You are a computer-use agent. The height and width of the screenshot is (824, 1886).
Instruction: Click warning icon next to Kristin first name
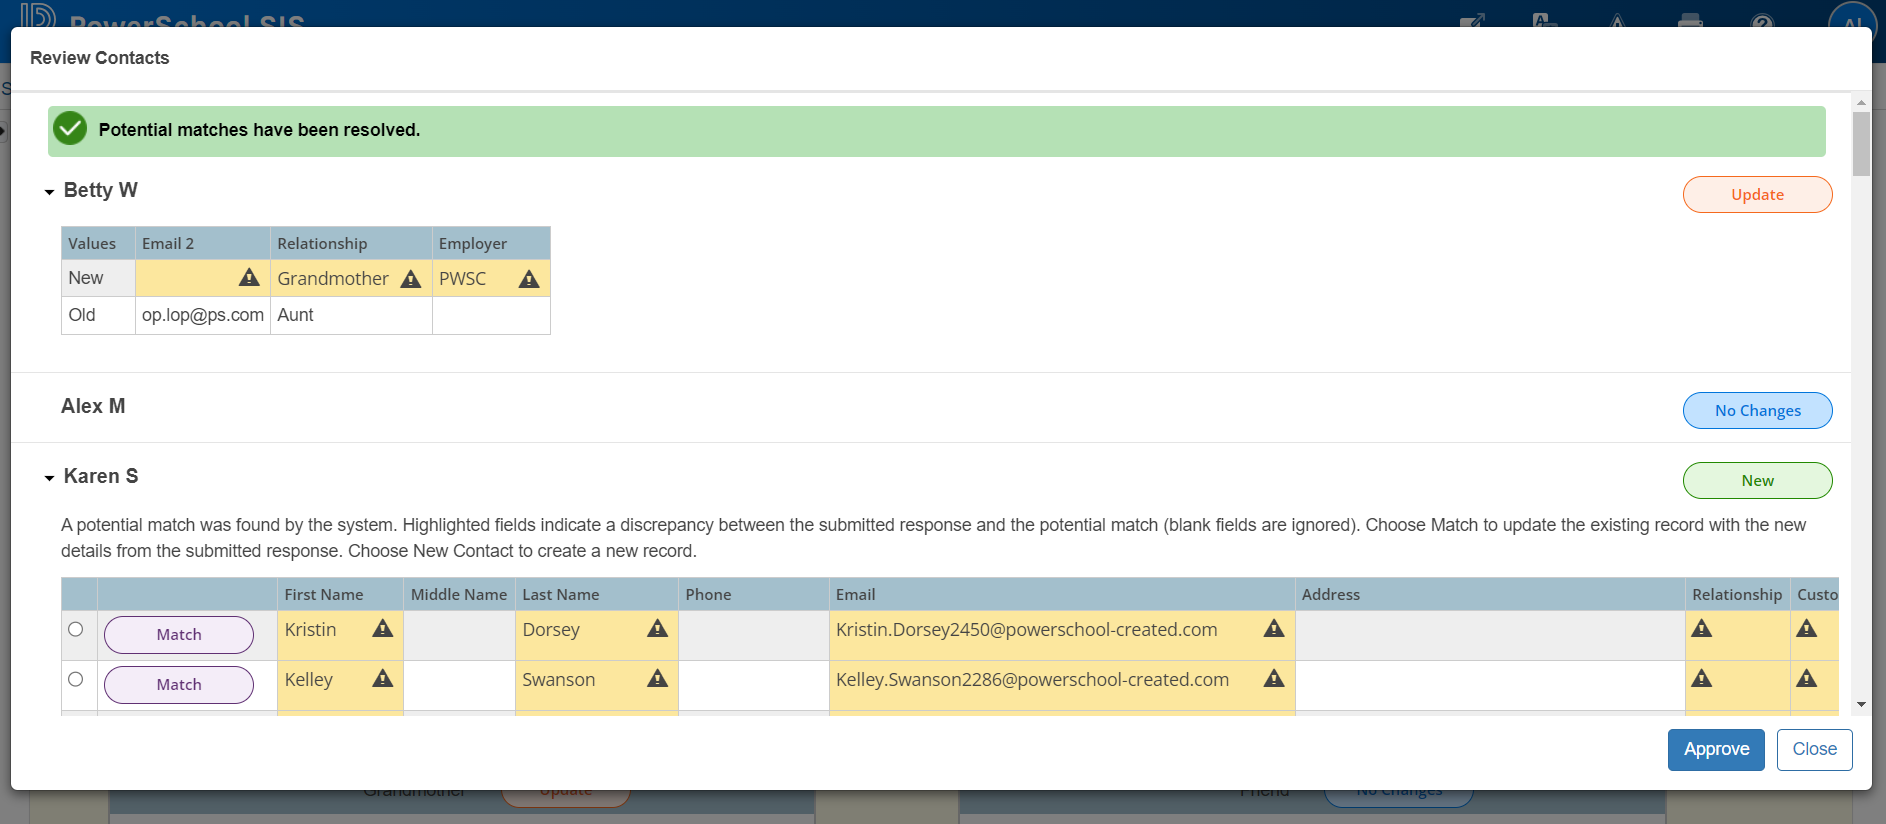383,629
